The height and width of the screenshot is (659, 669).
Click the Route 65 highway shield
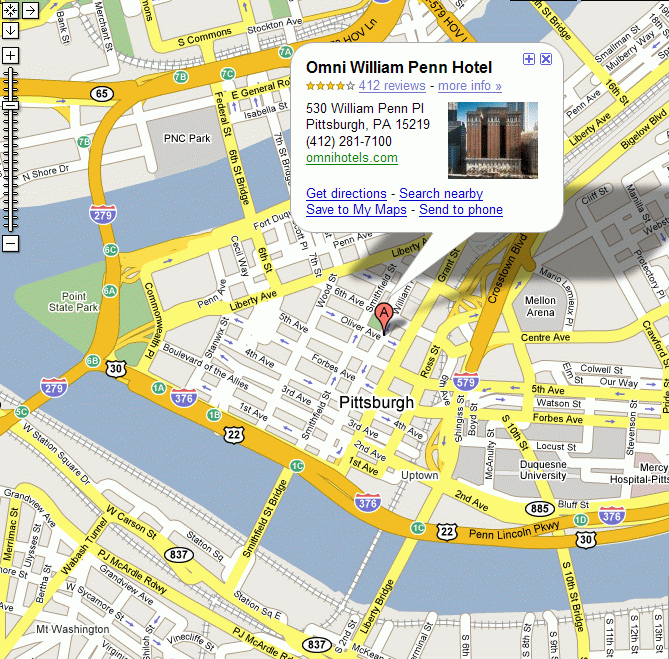102,93
